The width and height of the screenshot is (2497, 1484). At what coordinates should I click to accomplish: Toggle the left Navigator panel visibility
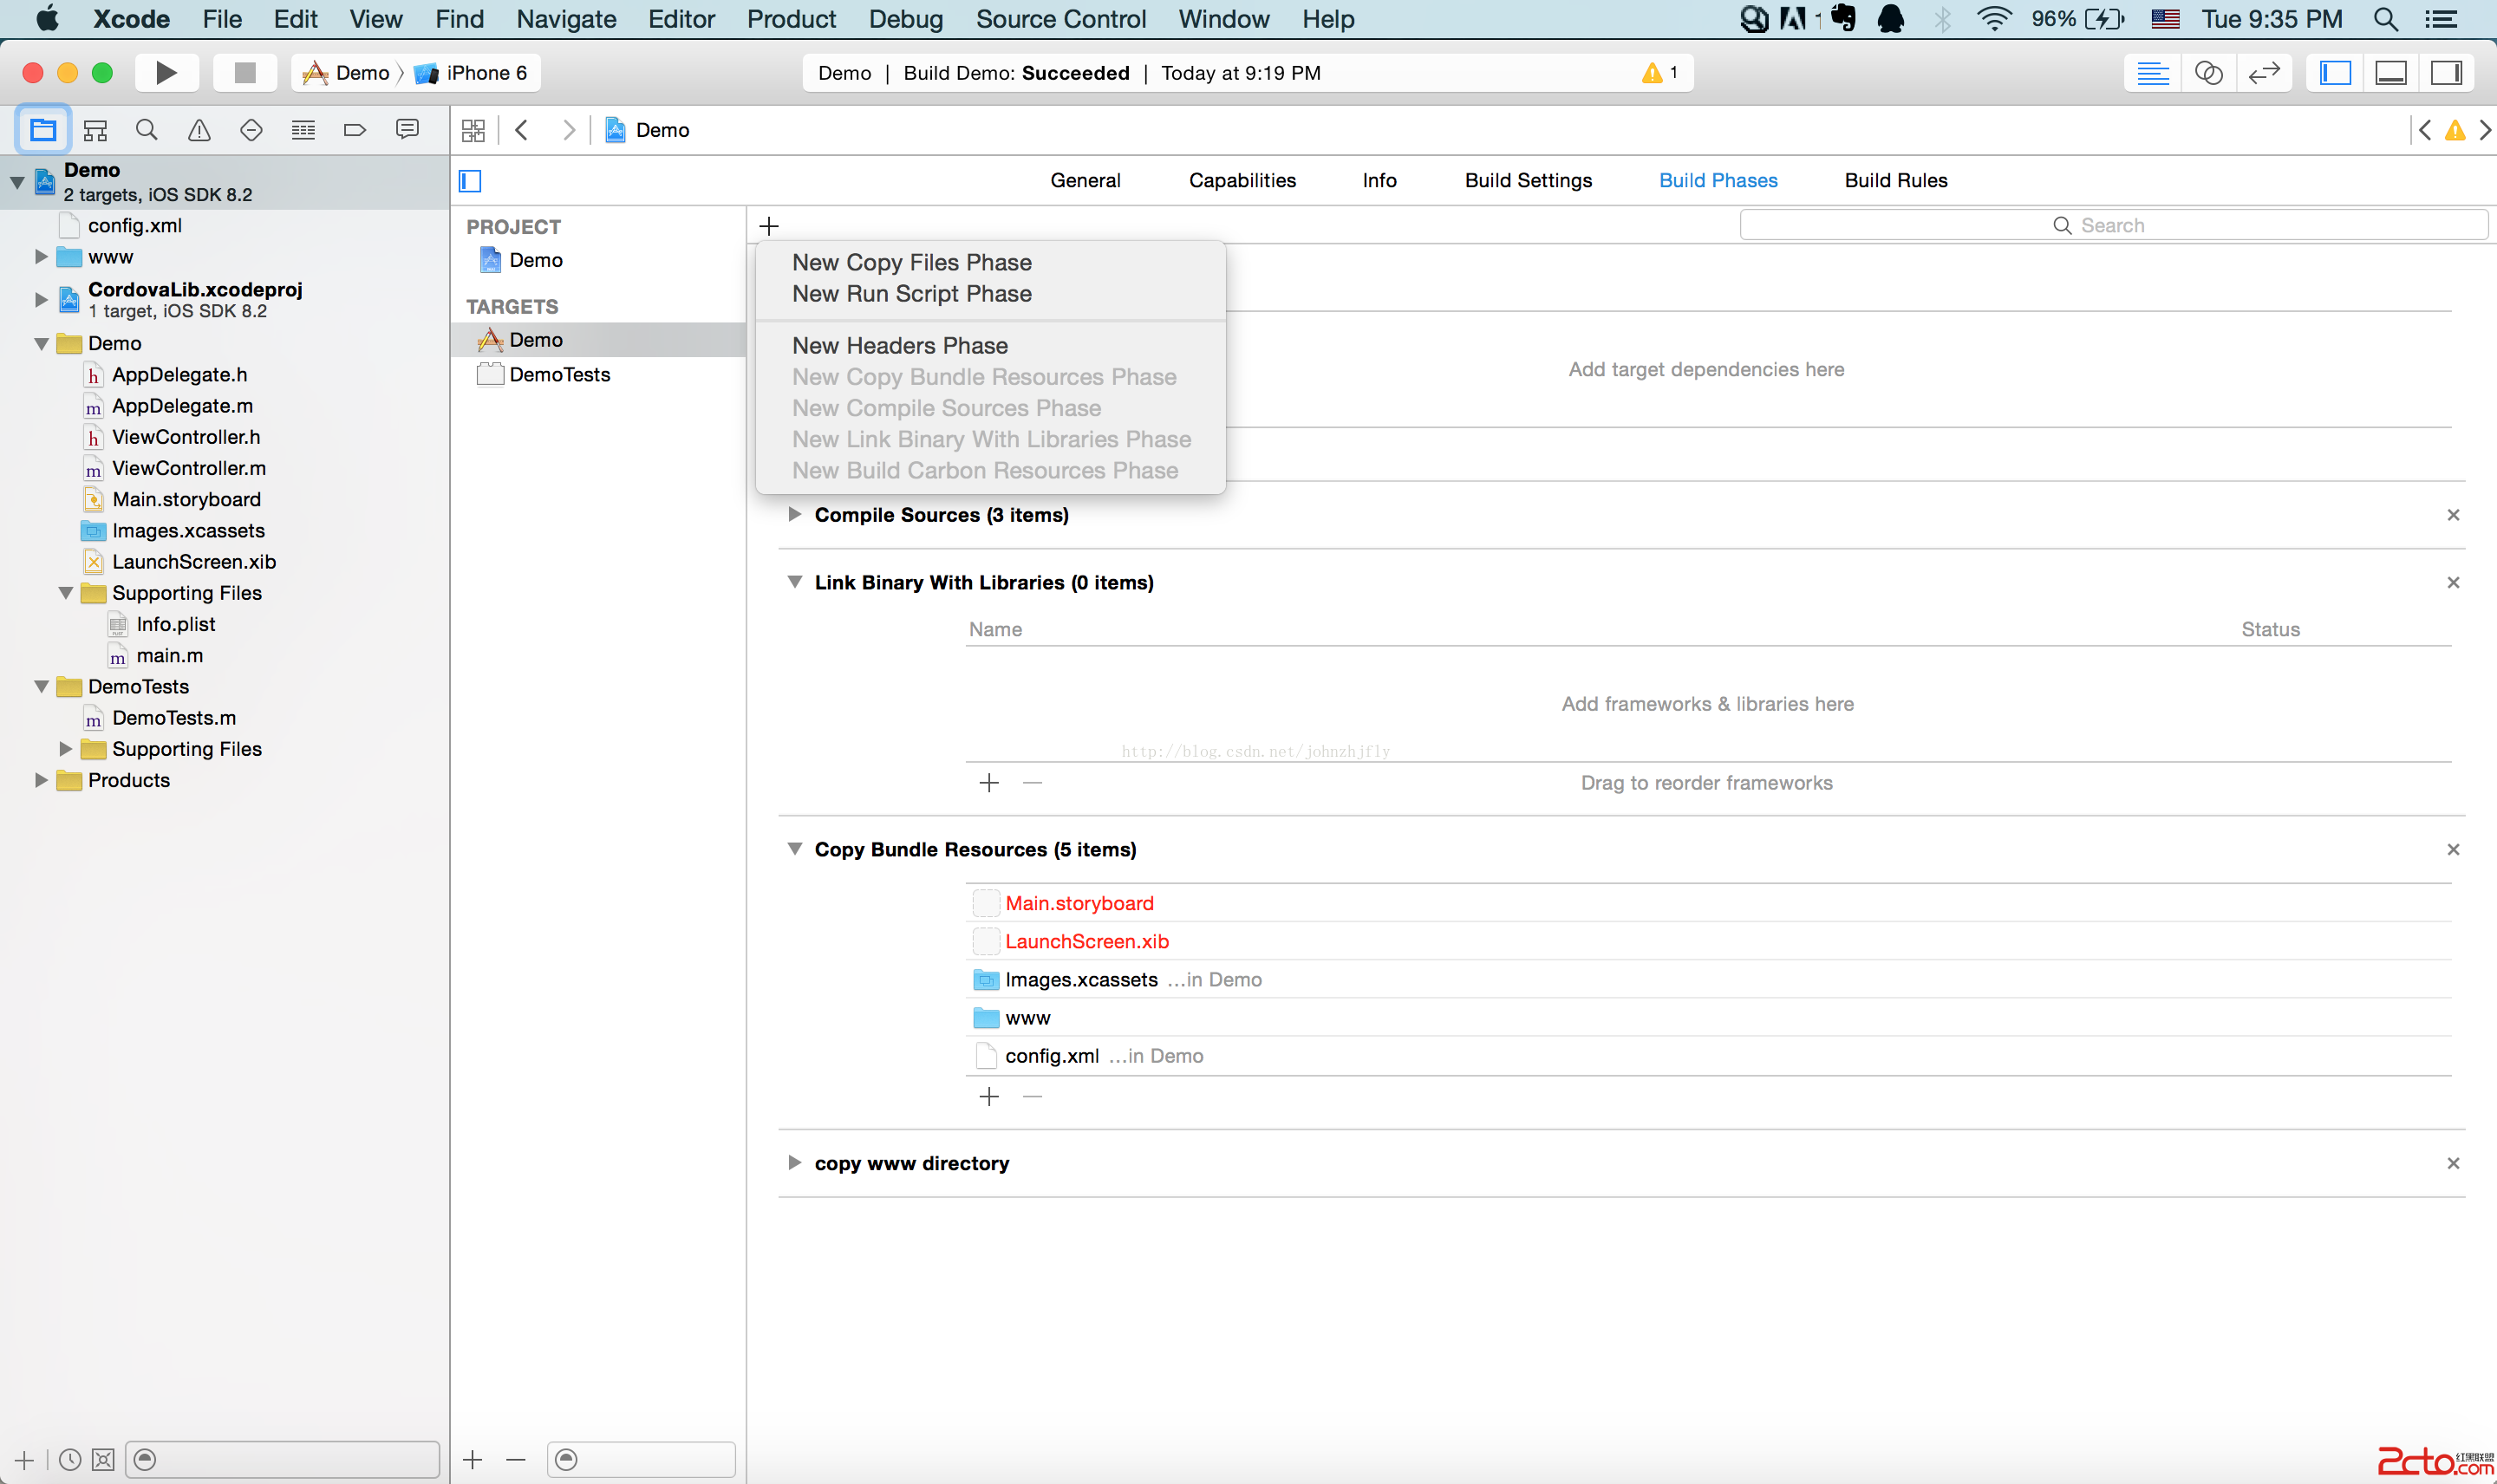[x=2335, y=73]
